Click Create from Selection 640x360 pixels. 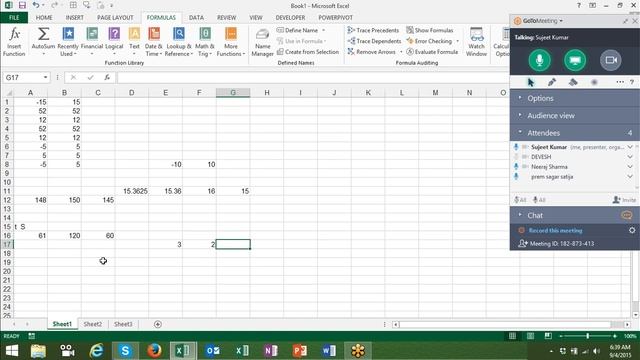[x=308, y=52]
